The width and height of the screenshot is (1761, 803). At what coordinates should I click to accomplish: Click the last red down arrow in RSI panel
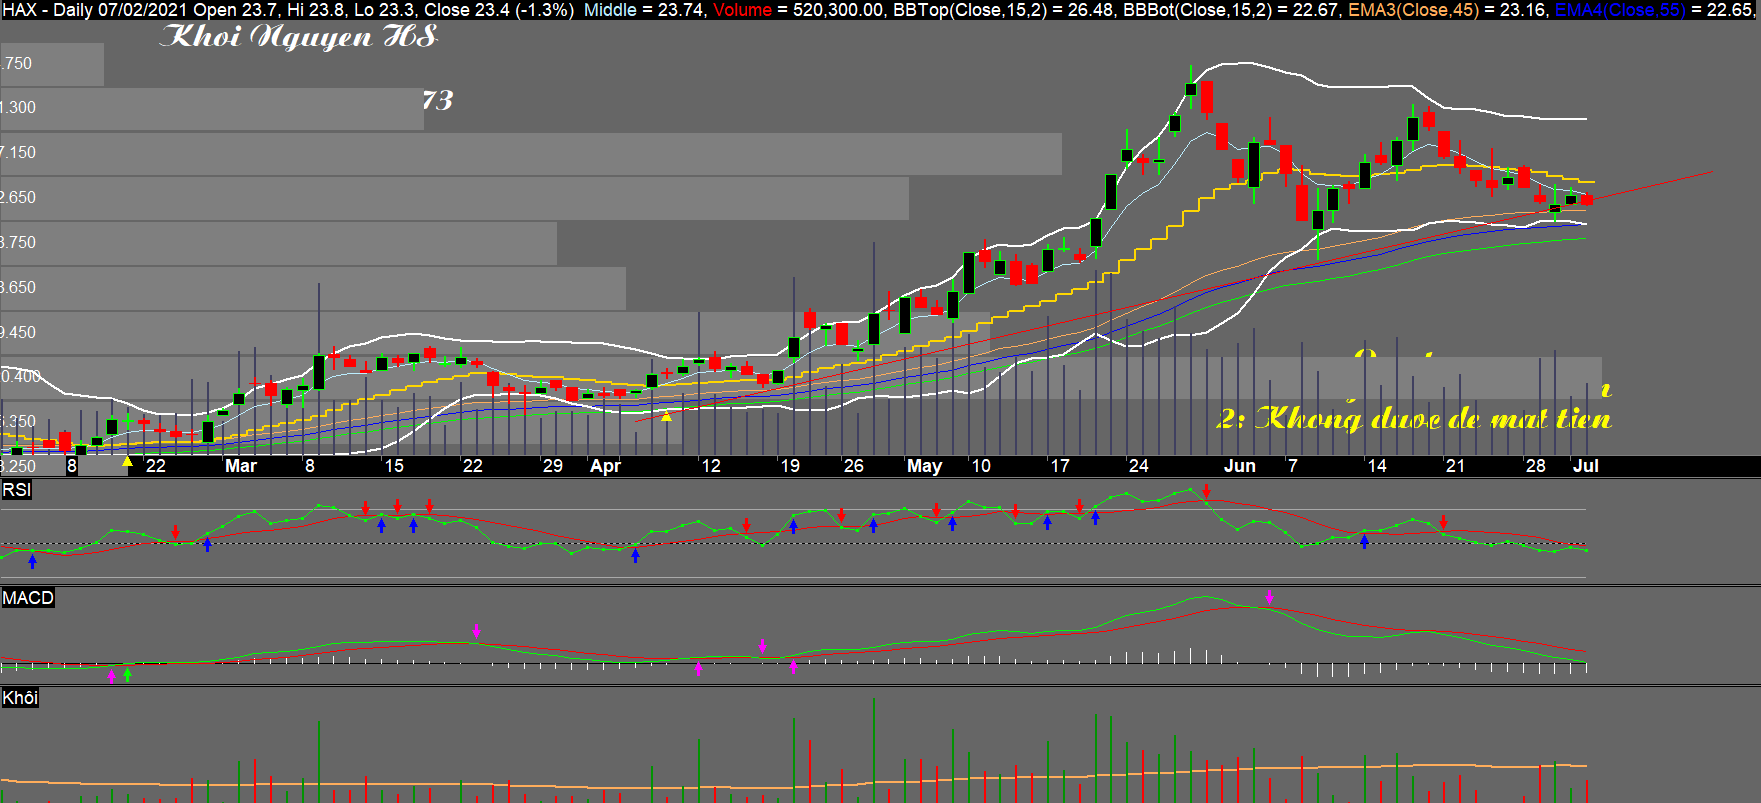tap(1443, 522)
